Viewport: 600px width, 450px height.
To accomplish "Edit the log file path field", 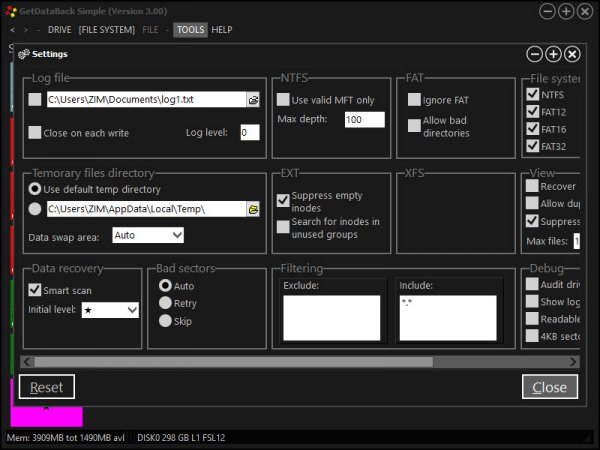I will click(147, 99).
